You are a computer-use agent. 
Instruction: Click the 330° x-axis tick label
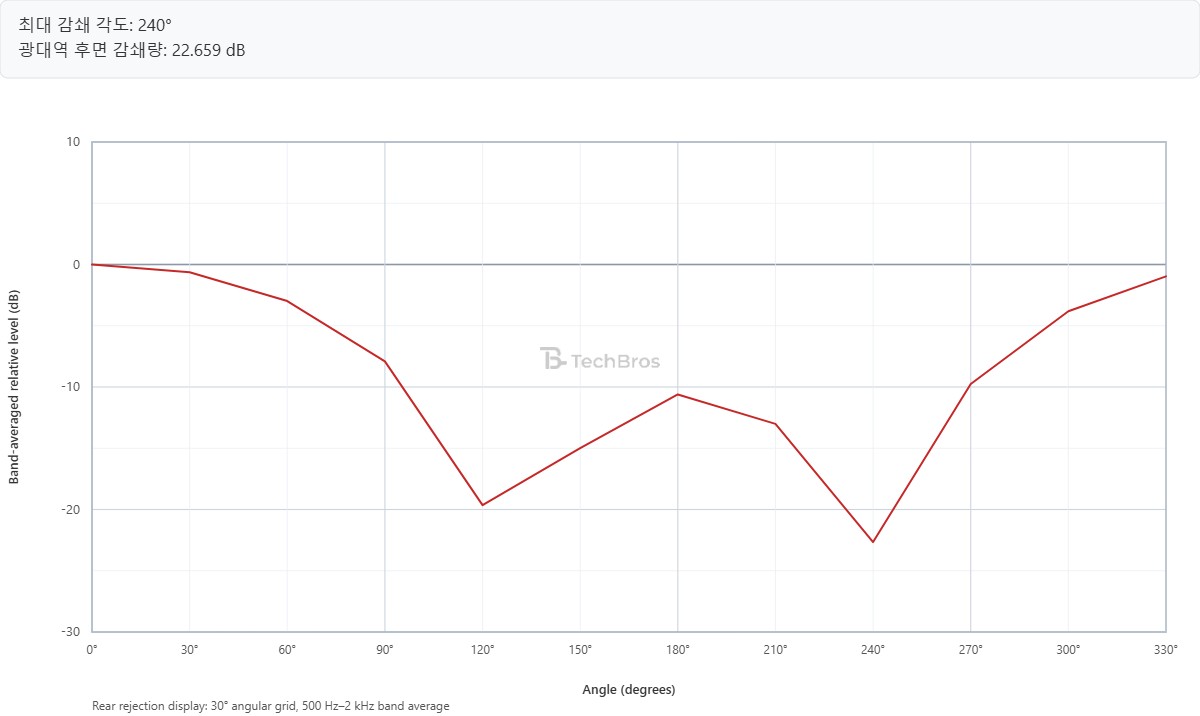point(1166,650)
